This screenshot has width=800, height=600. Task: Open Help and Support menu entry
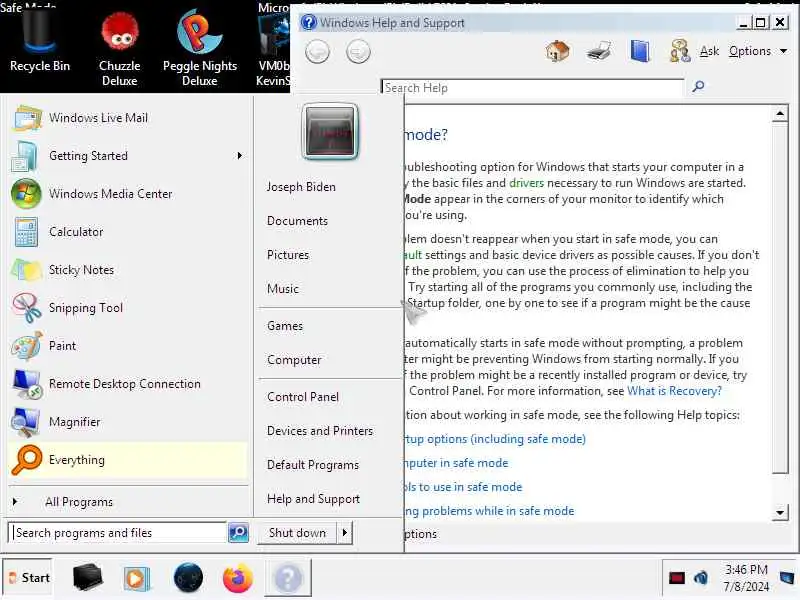tap(313, 499)
